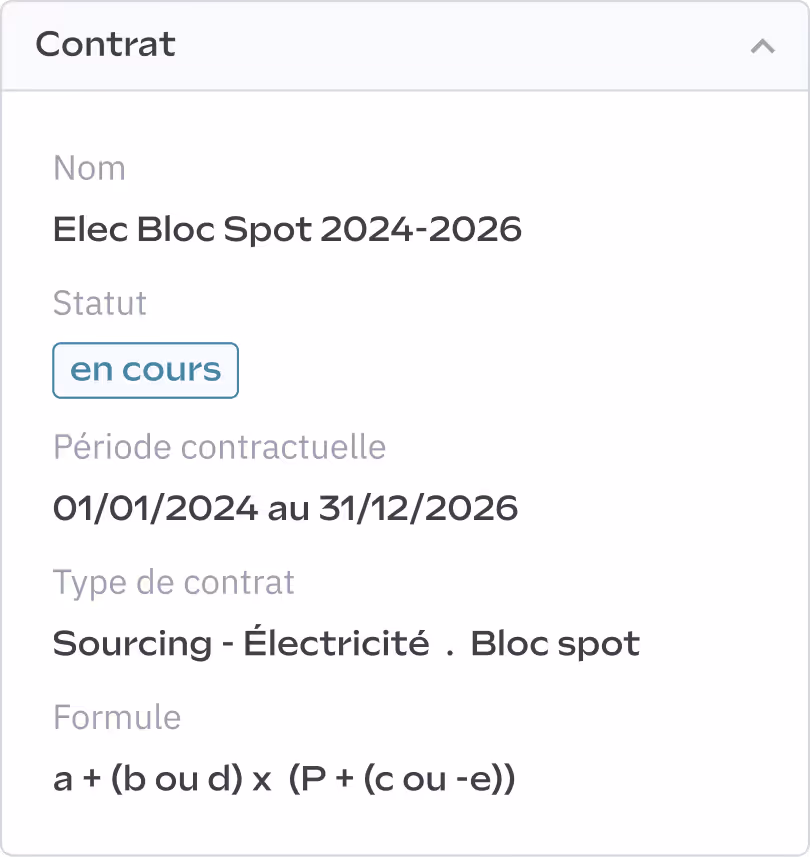Screen dimensions: 810x857
Task: Click the word "au" between the dates
Action: 288,509
